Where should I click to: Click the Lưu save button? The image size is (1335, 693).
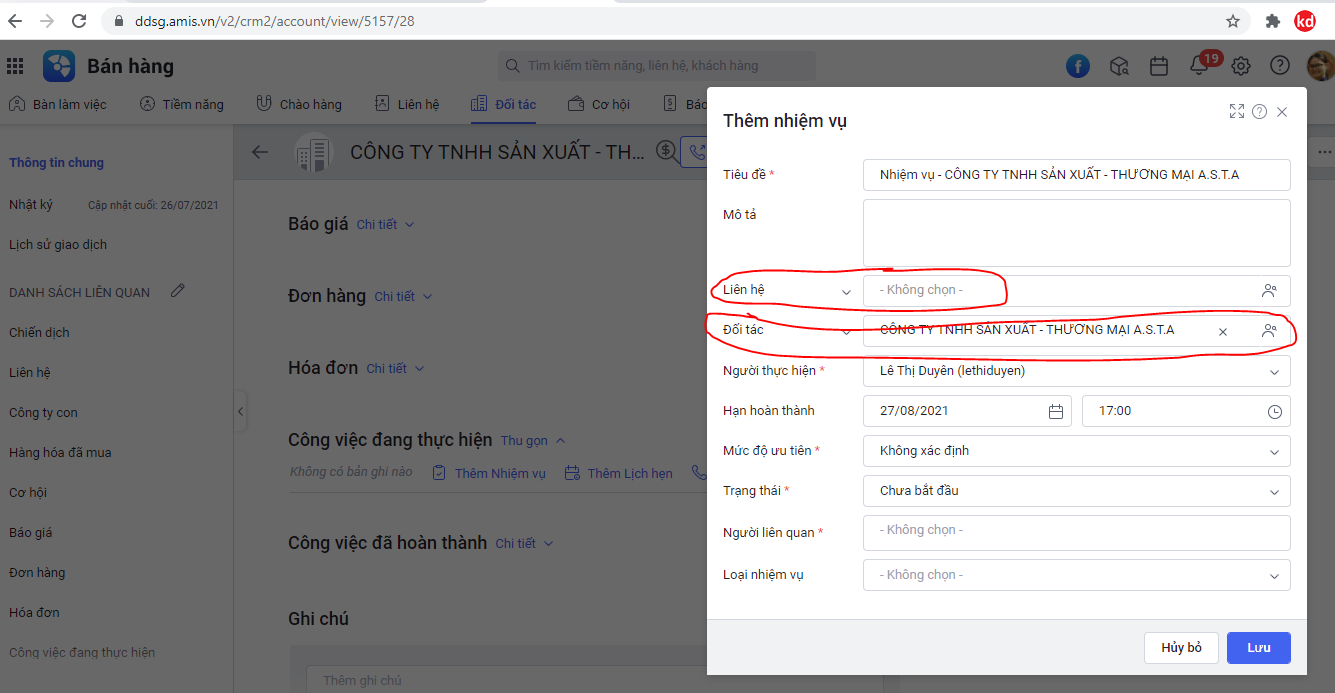click(1259, 648)
